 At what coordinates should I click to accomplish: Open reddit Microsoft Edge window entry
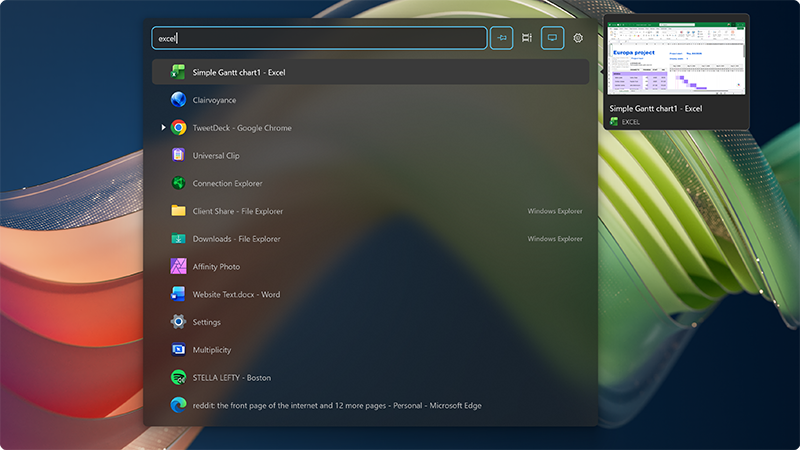tap(370, 405)
